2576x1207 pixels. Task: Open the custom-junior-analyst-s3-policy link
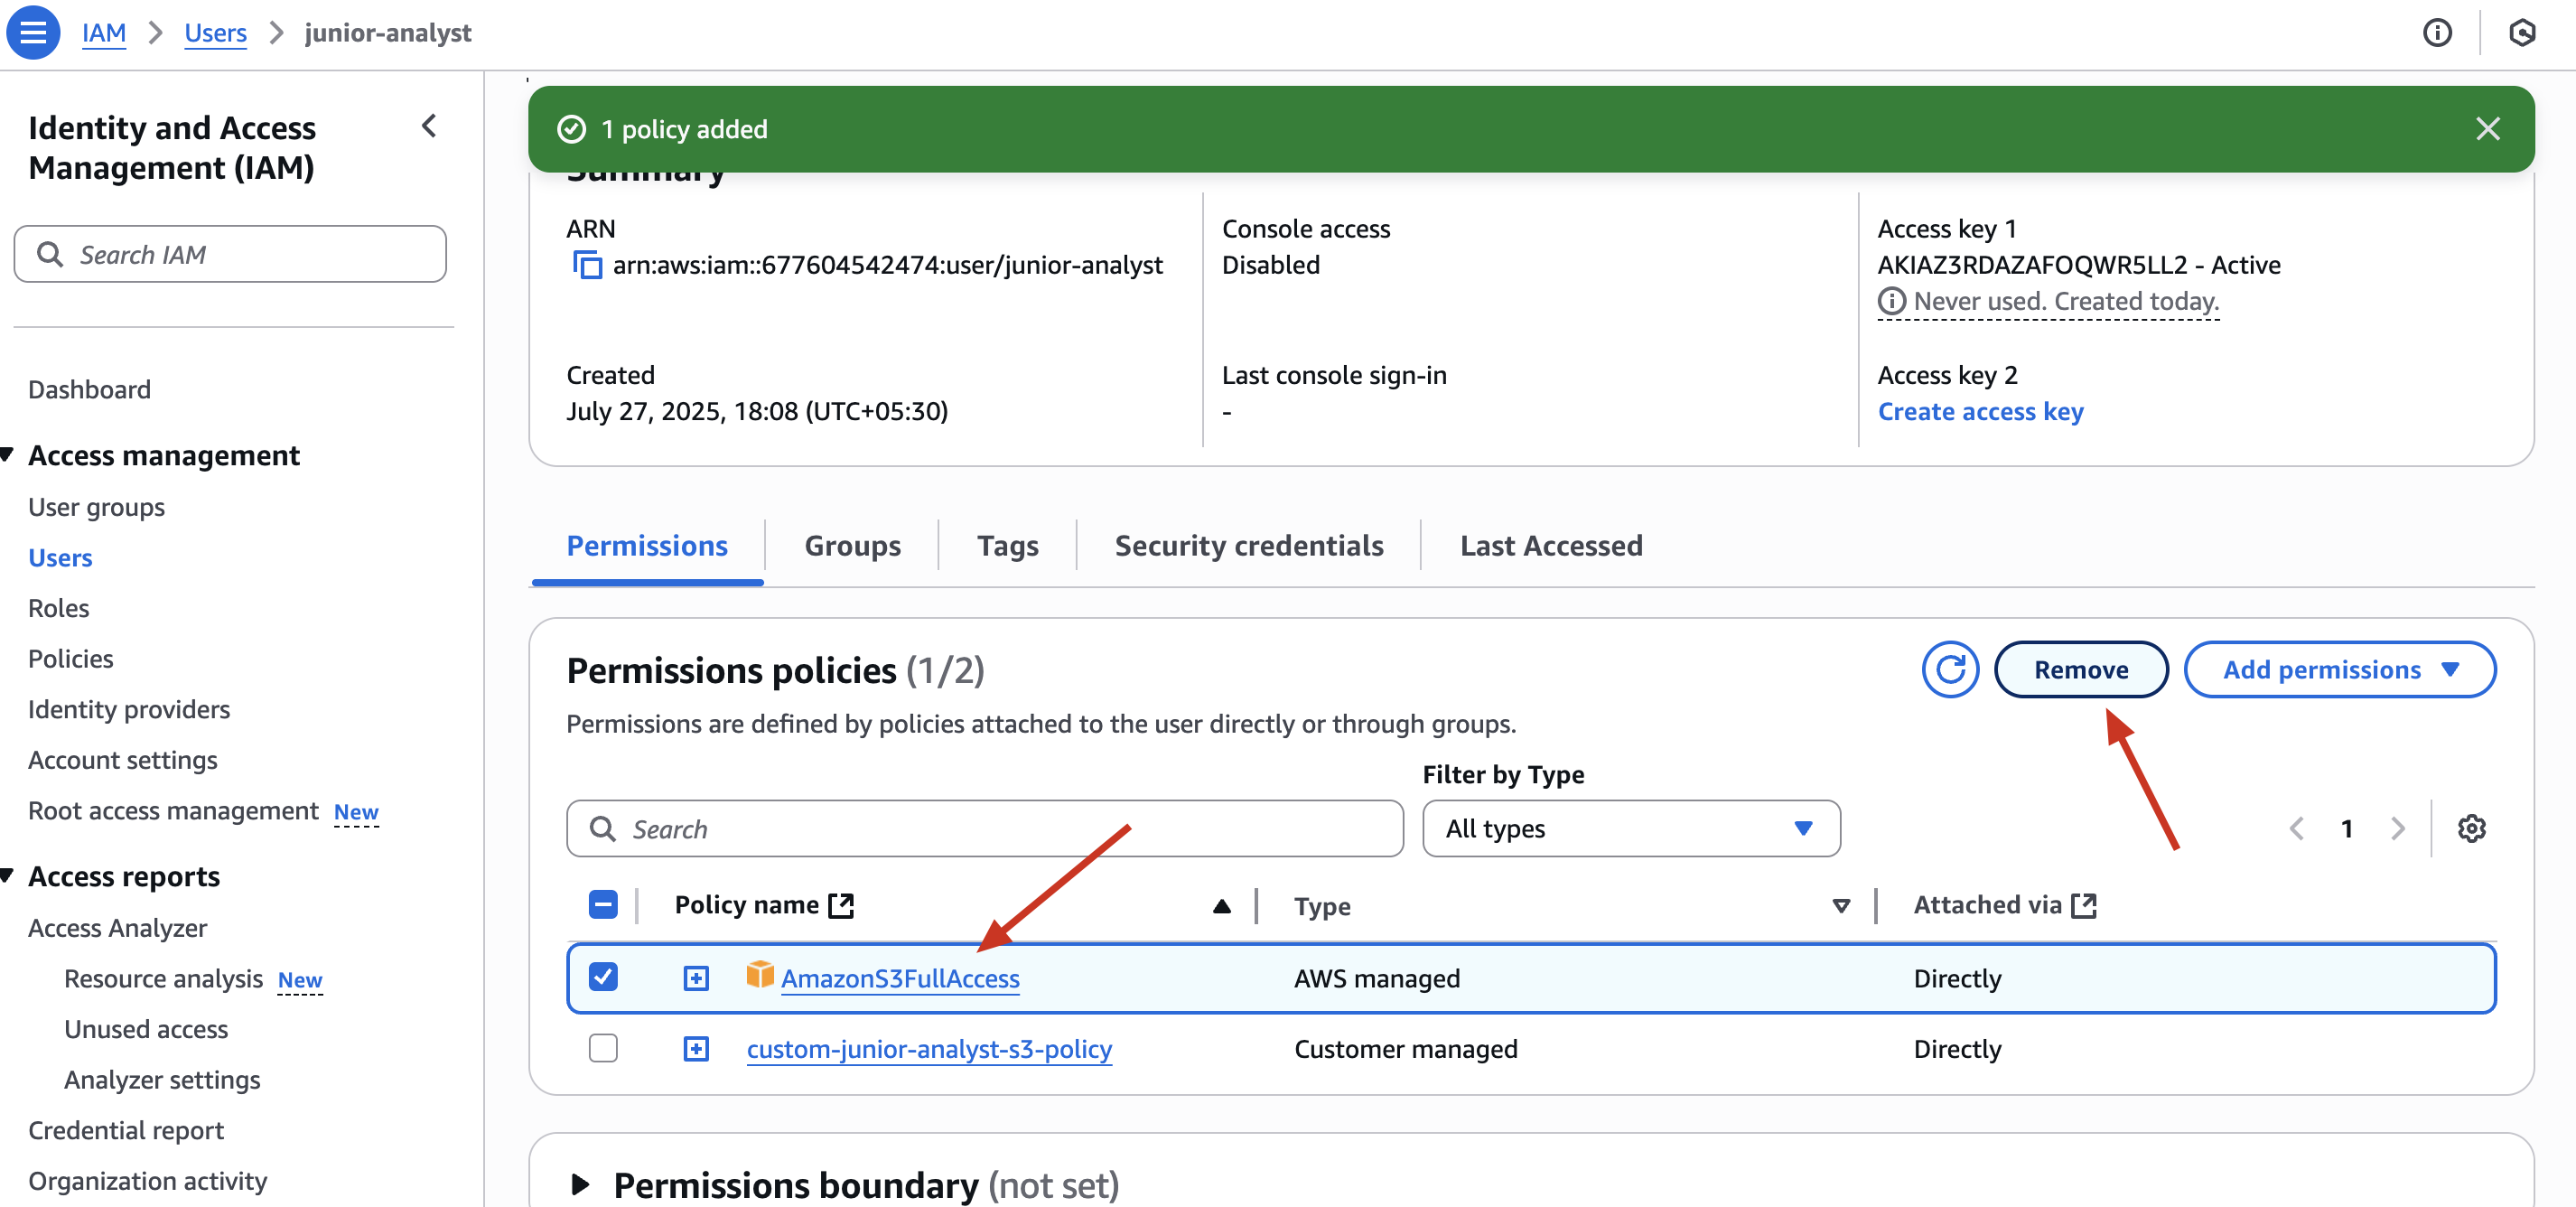(929, 1048)
